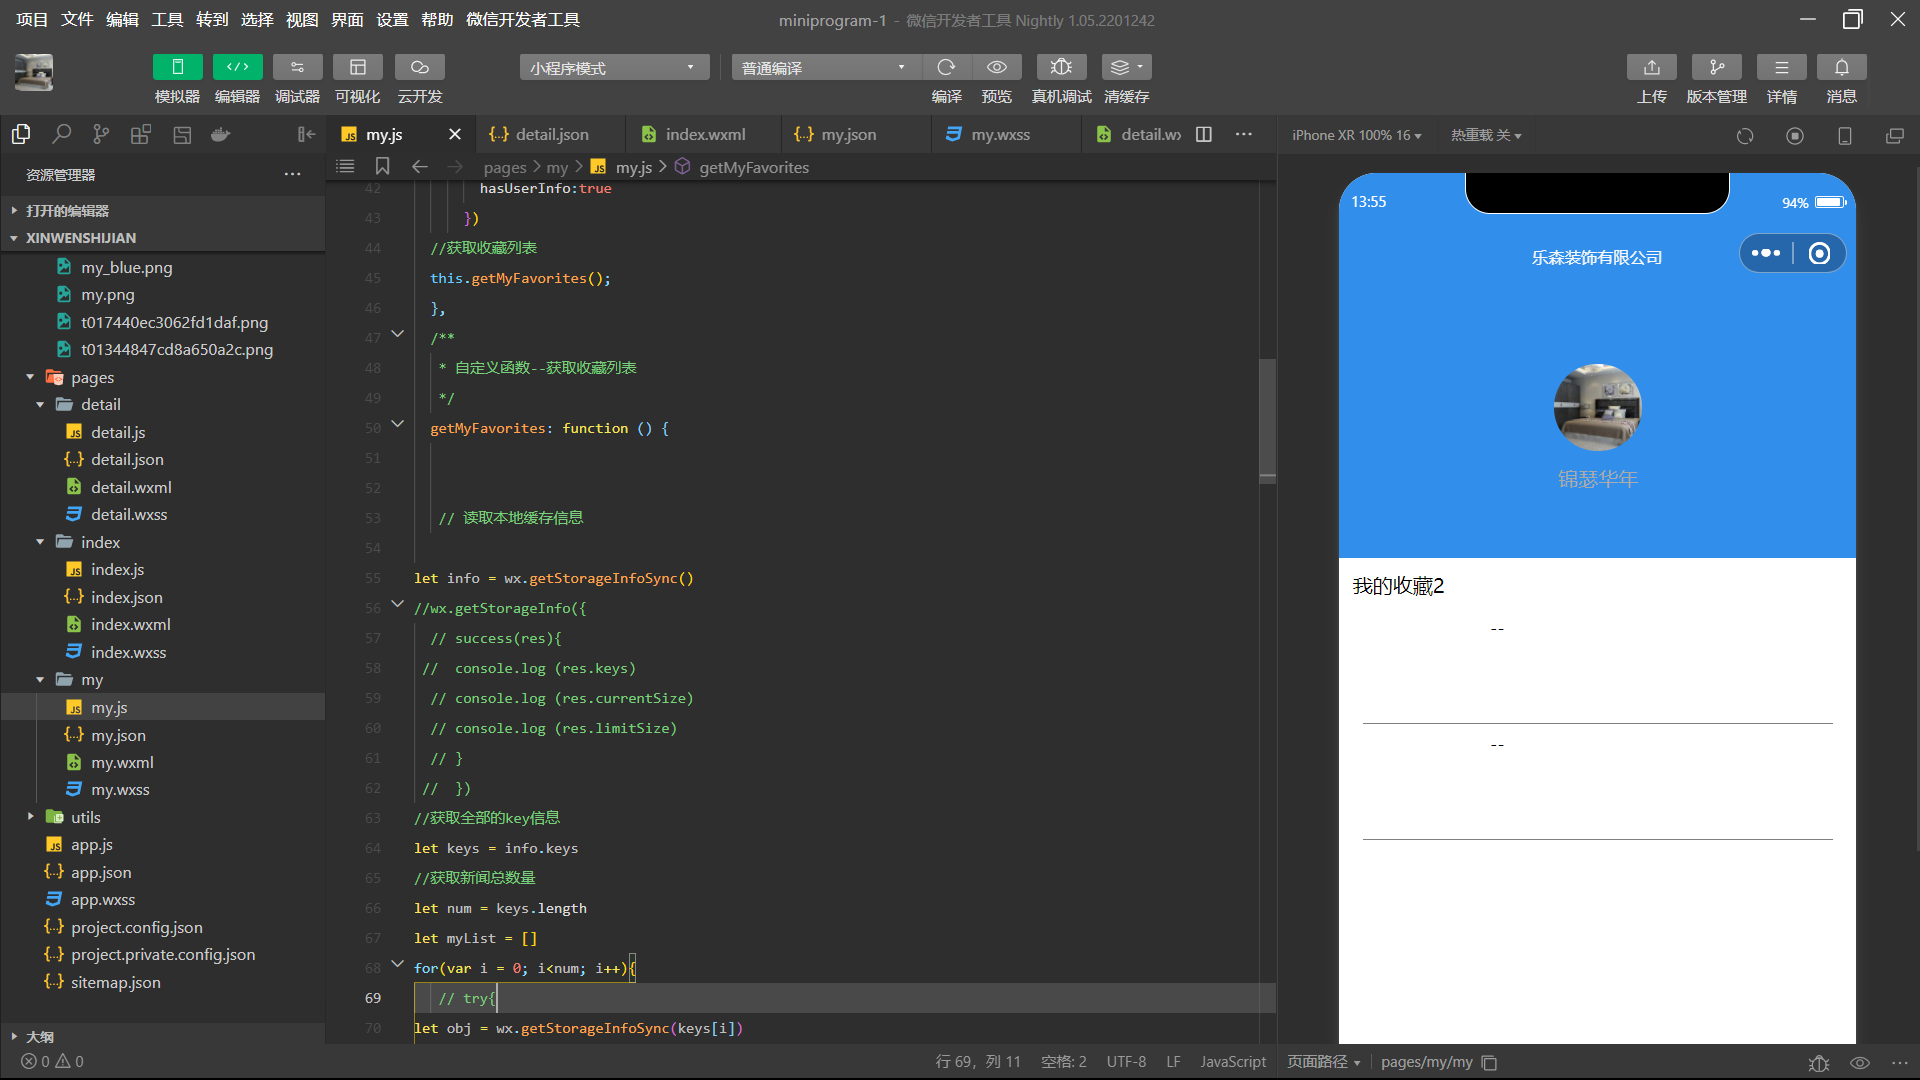Click the preview (预览) eye icon
Image resolution: width=1920 pixels, height=1080 pixels.
[x=996, y=67]
